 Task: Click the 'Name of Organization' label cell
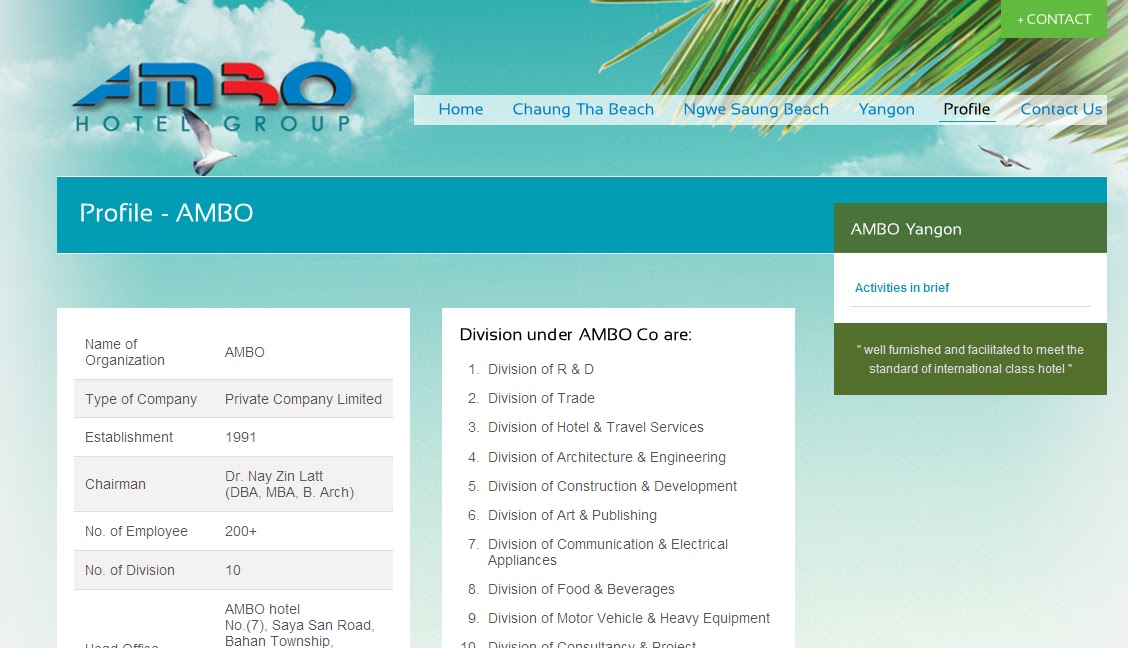tap(125, 352)
